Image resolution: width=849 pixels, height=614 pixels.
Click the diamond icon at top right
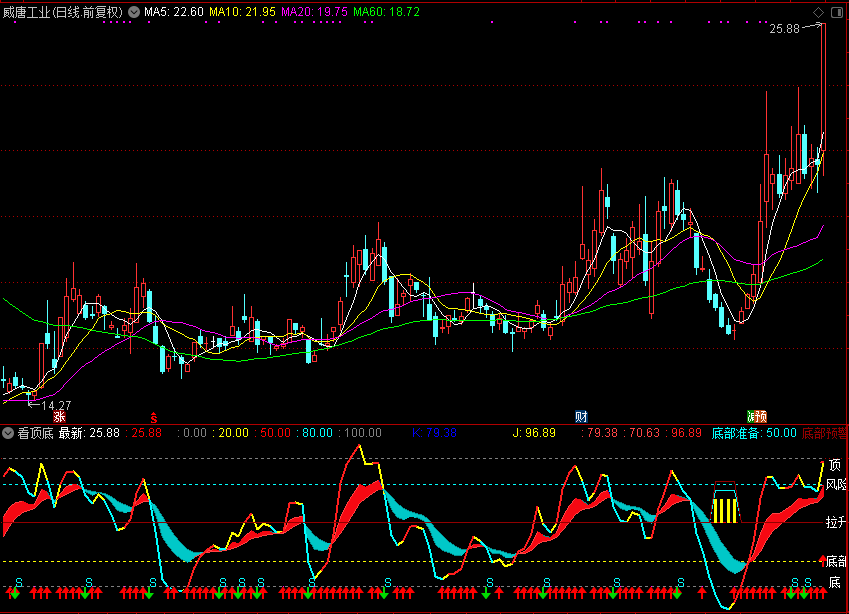[819, 12]
